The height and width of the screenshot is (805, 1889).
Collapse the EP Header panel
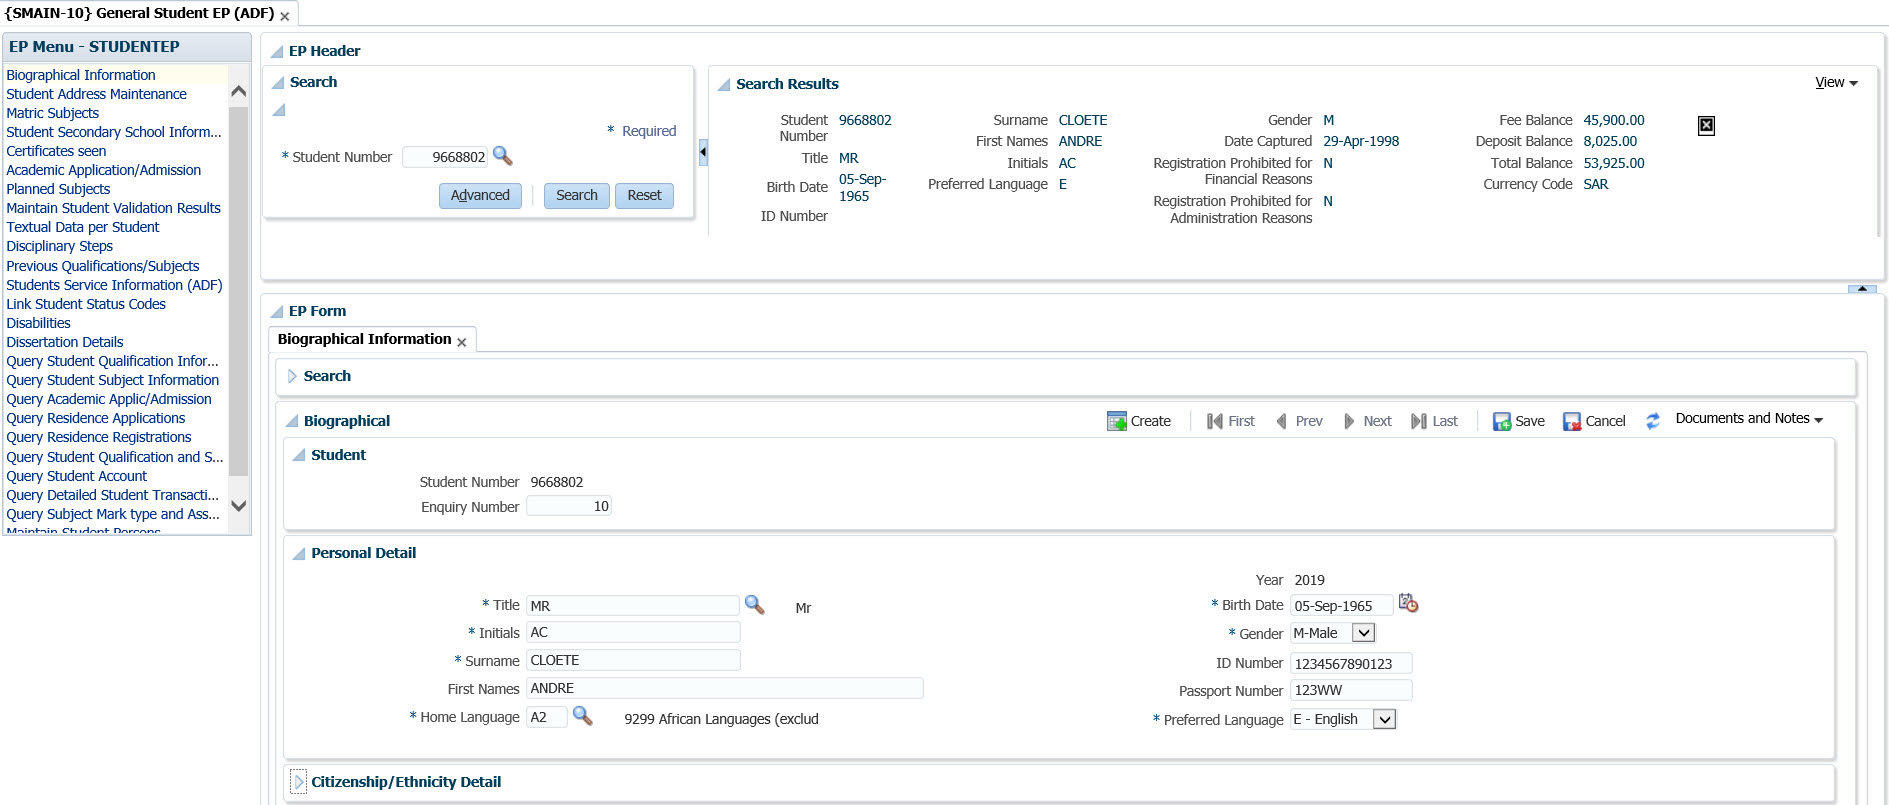point(277,52)
